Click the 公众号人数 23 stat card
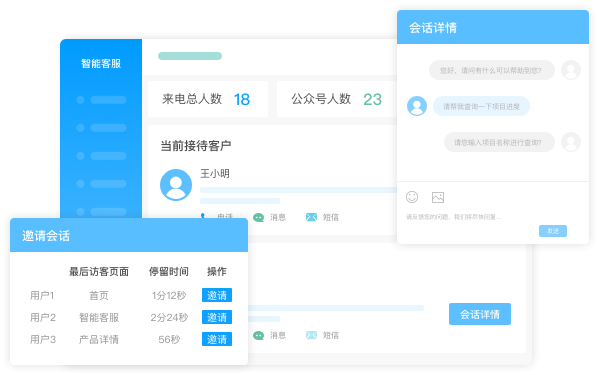This screenshot has width=599, height=375. pyautogui.click(x=337, y=99)
